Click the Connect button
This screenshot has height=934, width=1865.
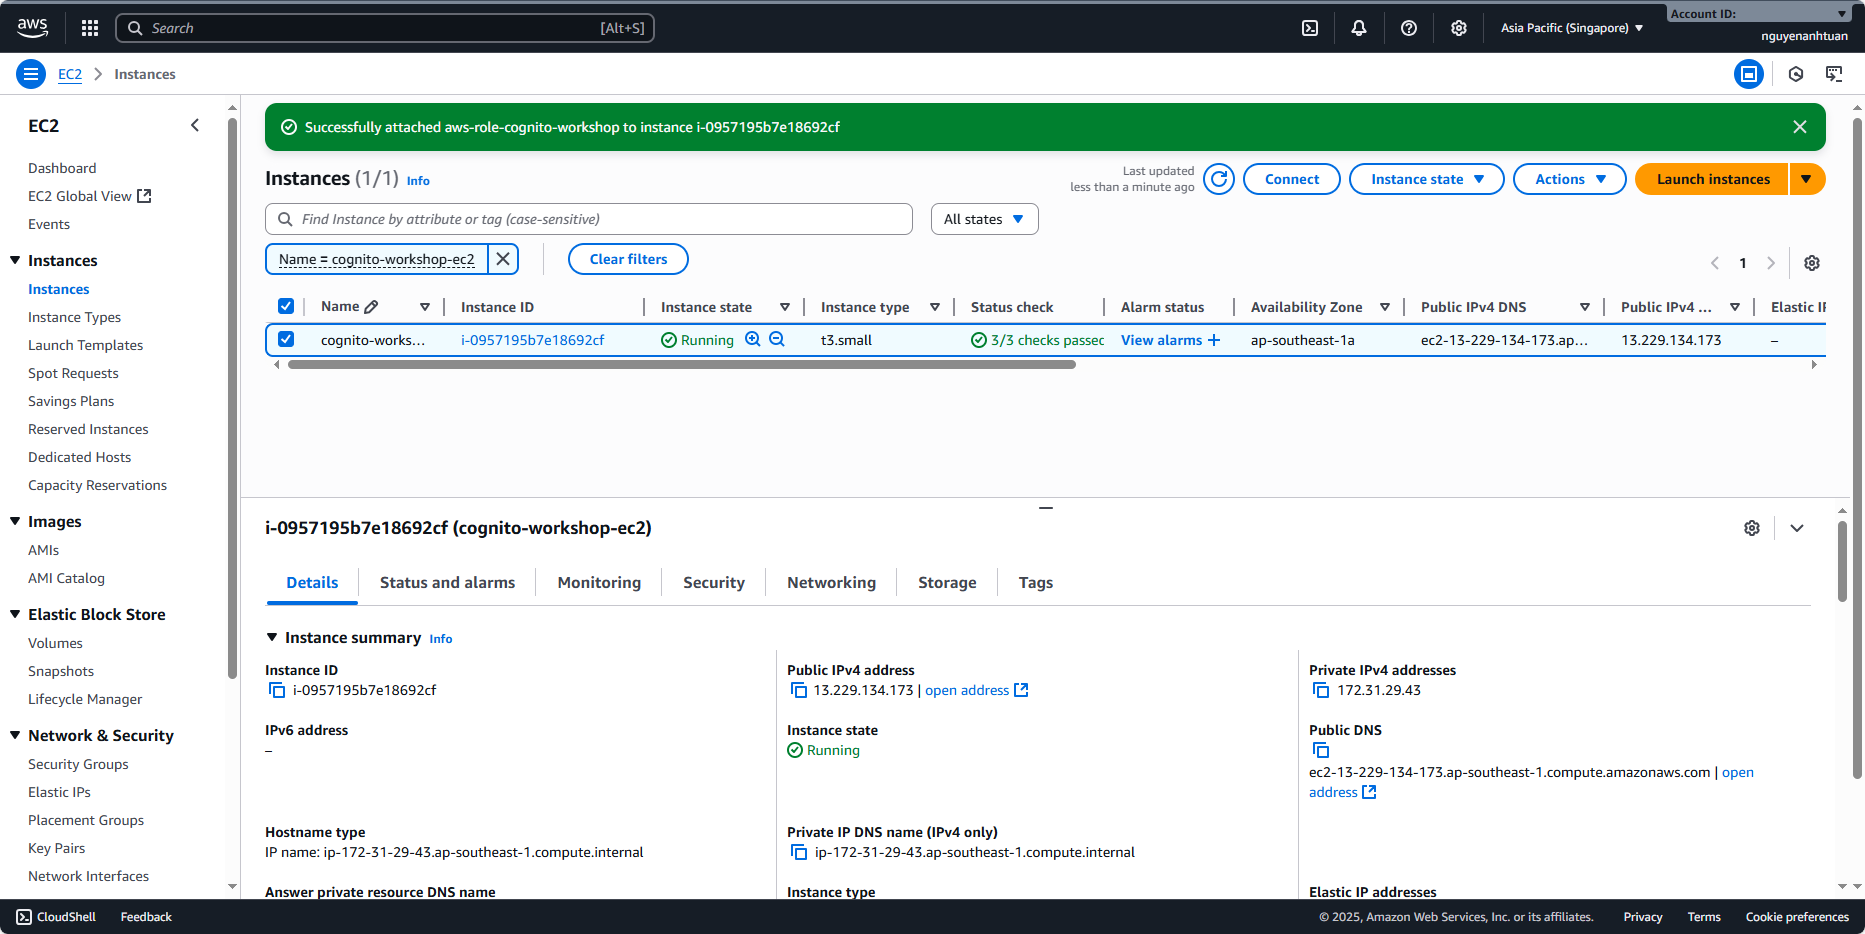coord(1291,180)
